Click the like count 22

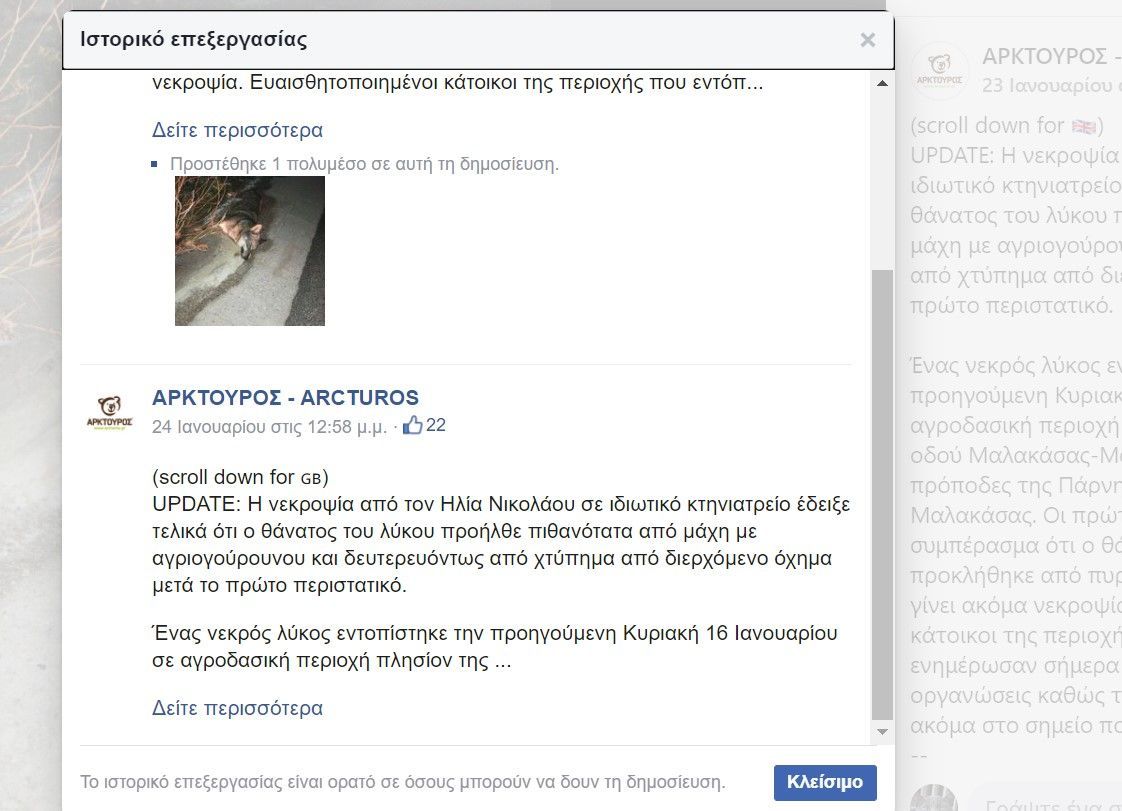436,426
